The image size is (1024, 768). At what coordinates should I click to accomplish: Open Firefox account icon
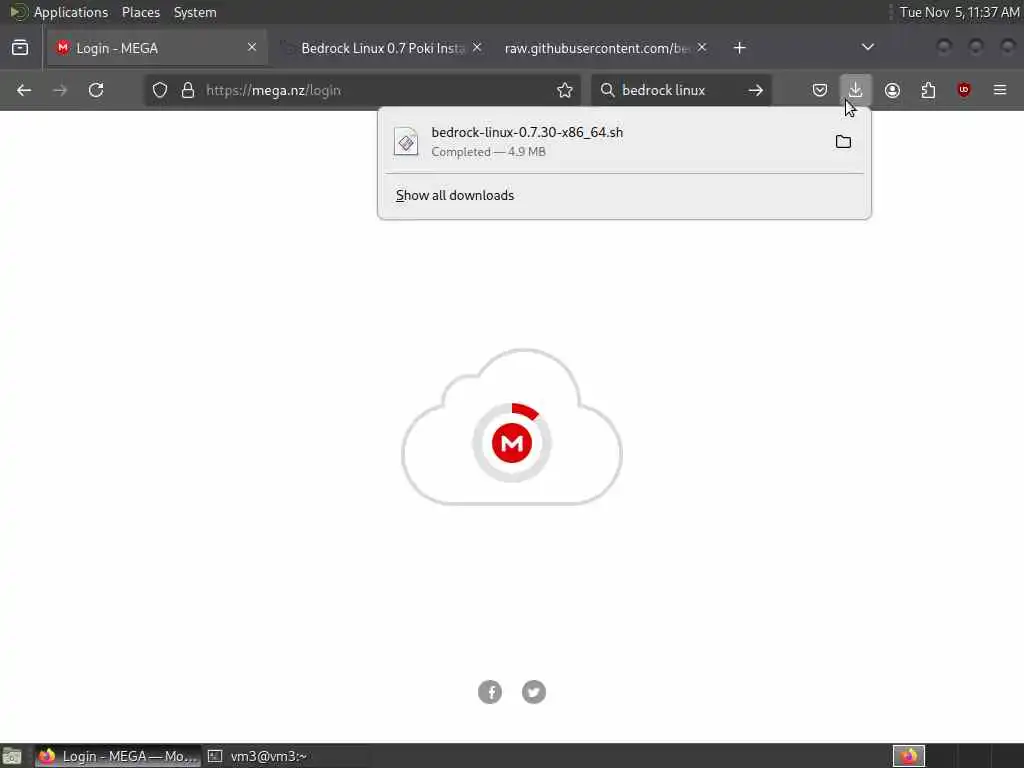(892, 90)
